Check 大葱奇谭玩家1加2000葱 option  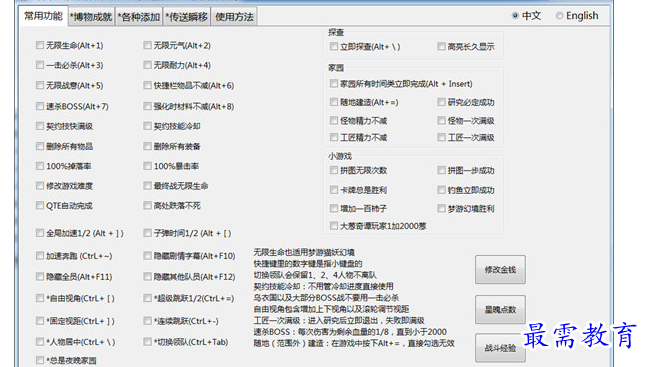pyautogui.click(x=334, y=225)
